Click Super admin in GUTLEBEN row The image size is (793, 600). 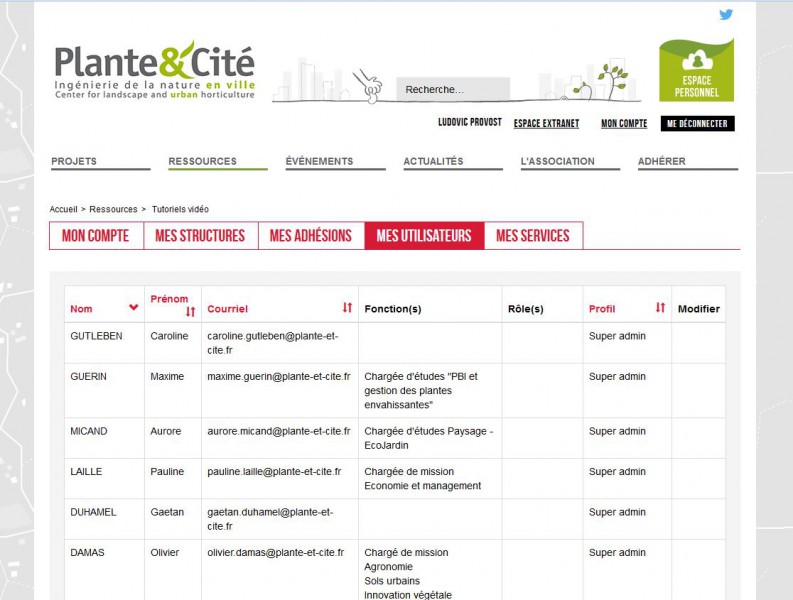pyautogui.click(x=617, y=336)
